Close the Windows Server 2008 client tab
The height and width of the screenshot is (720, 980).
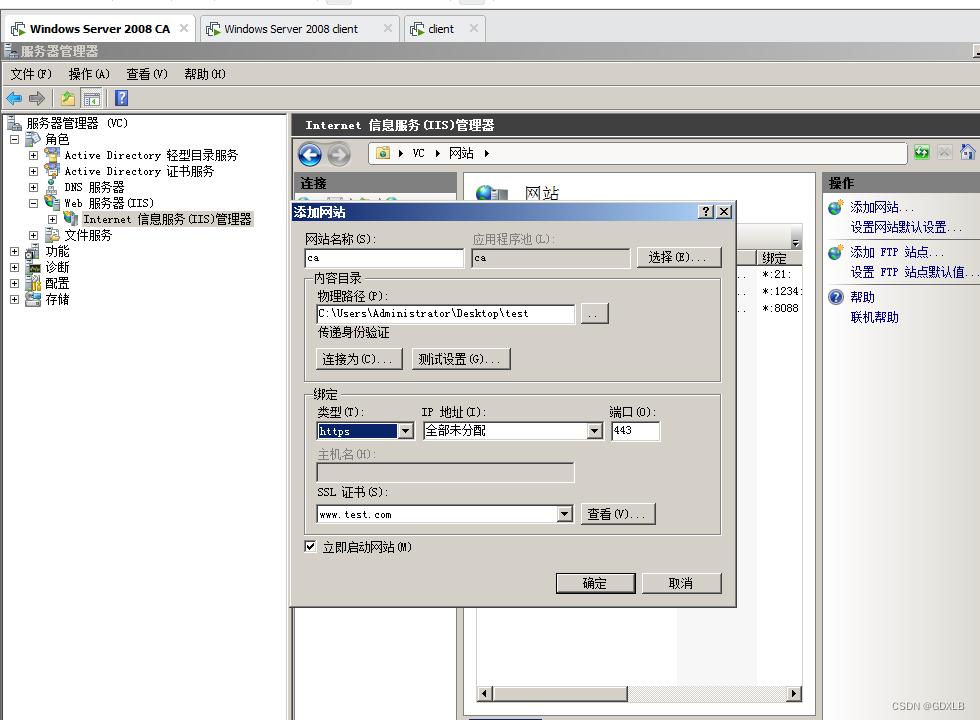coord(388,28)
